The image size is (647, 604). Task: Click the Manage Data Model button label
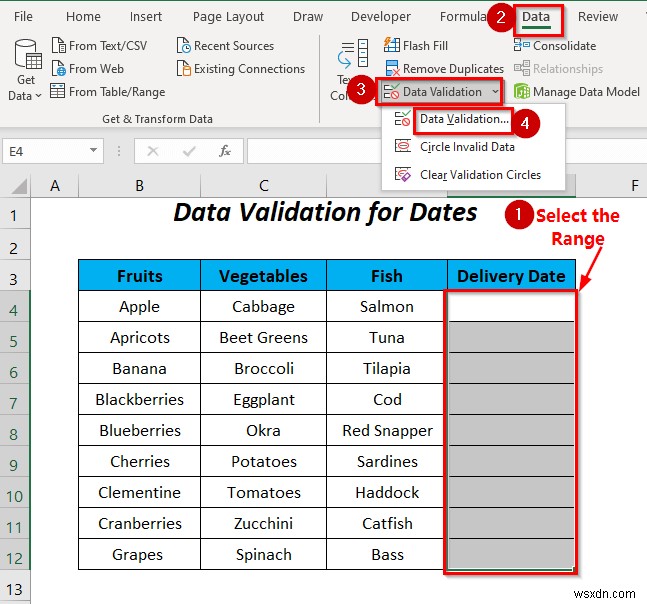586,92
